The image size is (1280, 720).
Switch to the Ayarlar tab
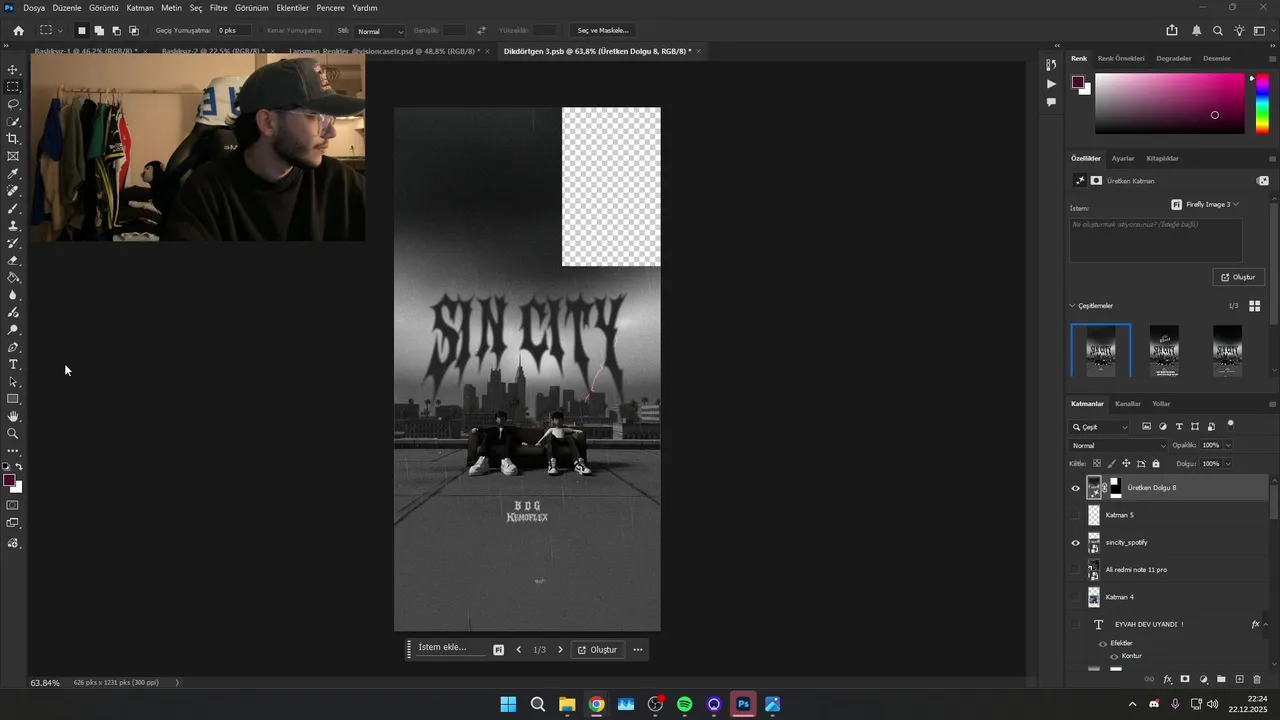coord(1123,158)
